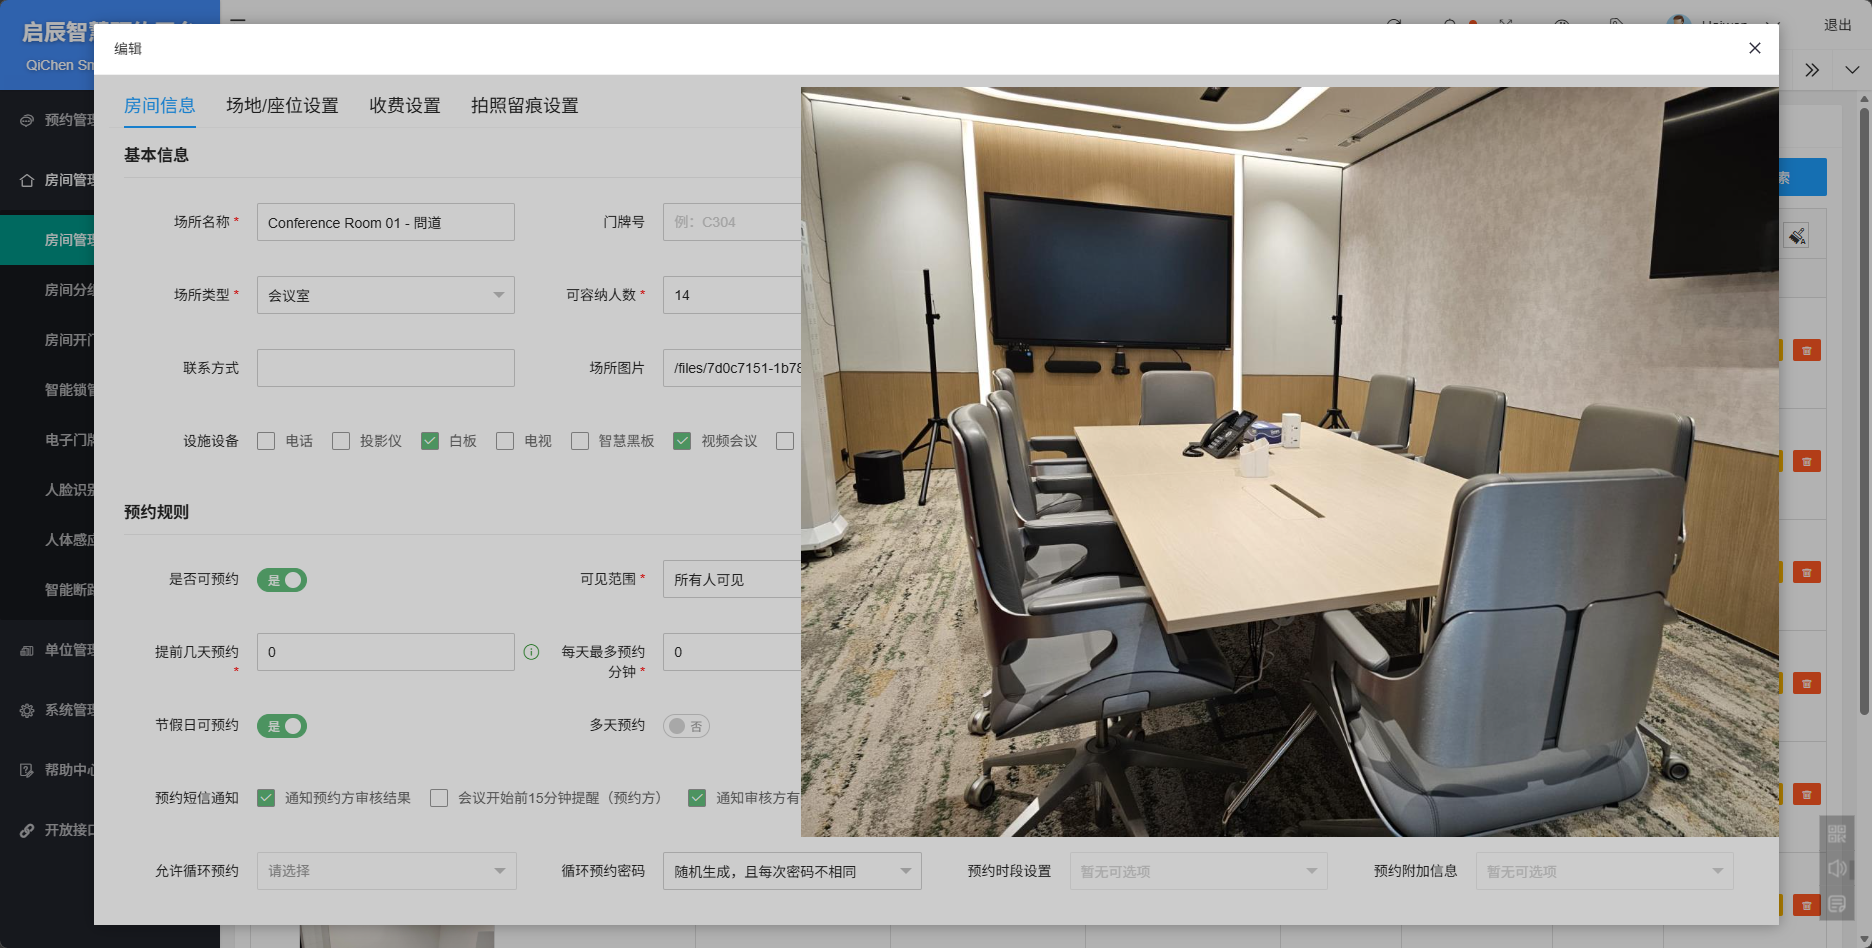Close the 编辑 dialog with the X
The height and width of the screenshot is (948, 1872).
tap(1754, 48)
